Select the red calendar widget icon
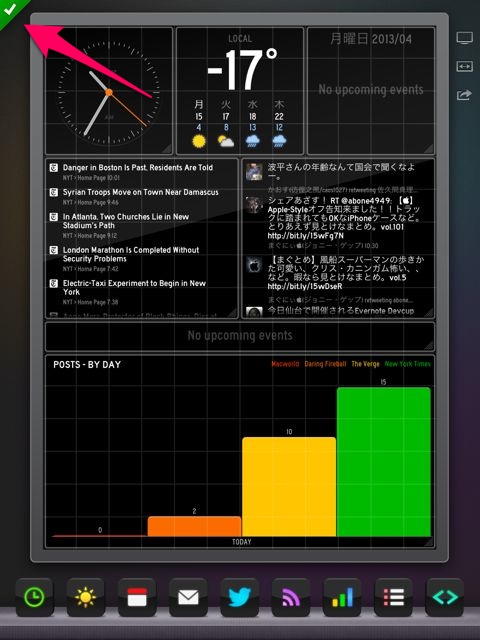 [x=137, y=597]
